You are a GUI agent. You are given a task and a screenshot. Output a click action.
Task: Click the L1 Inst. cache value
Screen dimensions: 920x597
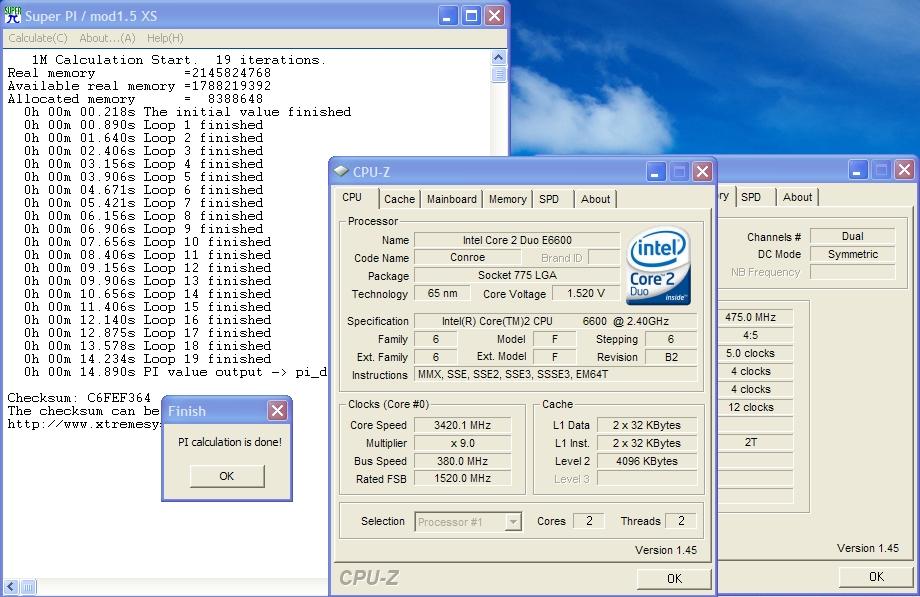pyautogui.click(x=647, y=443)
